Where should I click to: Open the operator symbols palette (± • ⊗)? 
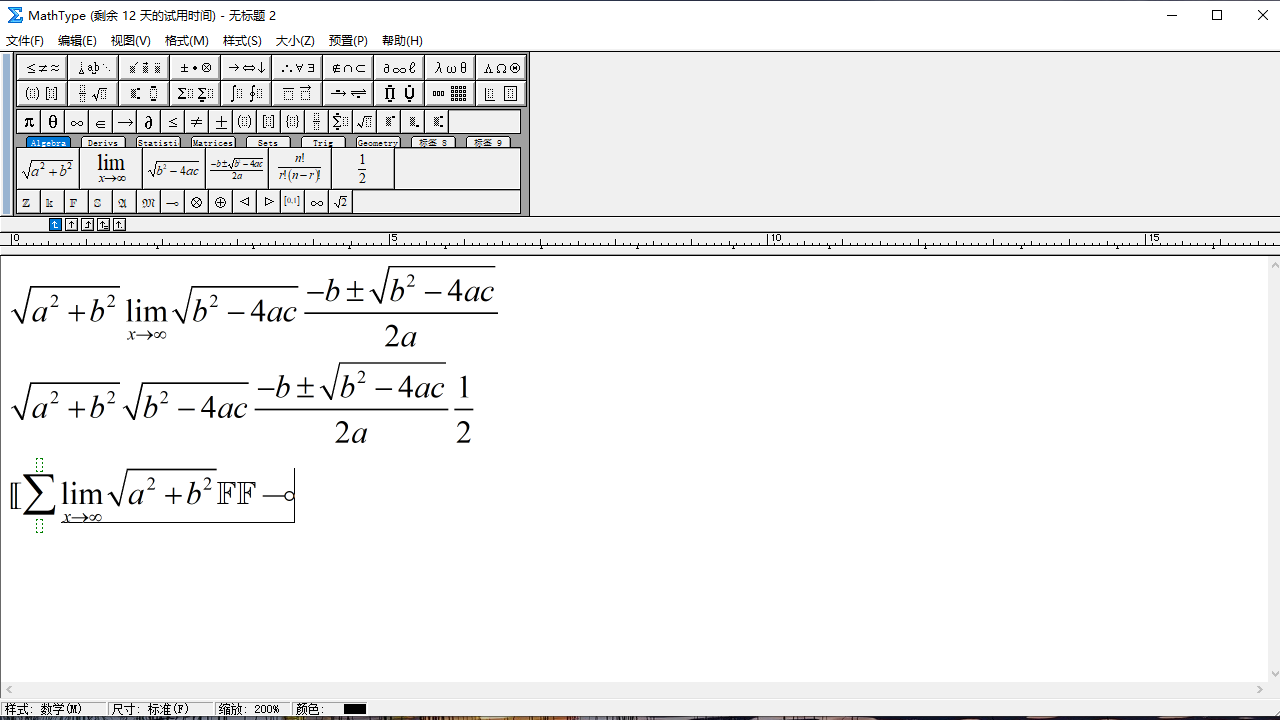(x=195, y=68)
